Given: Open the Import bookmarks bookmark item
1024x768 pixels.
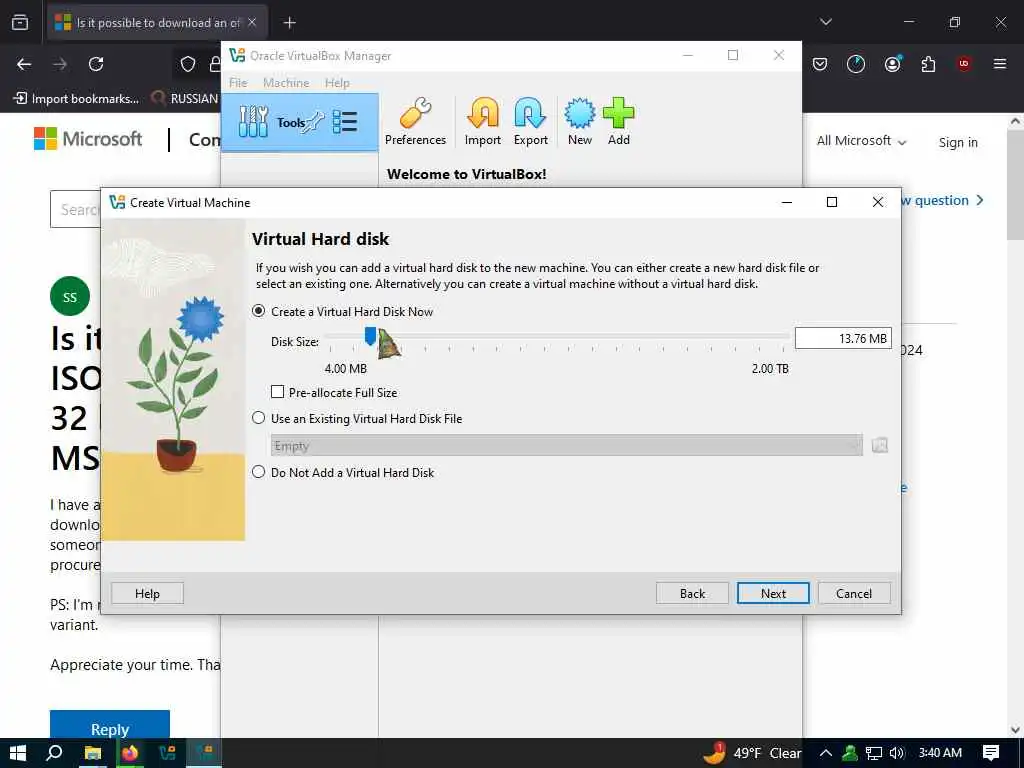Looking at the screenshot, I should (x=76, y=99).
